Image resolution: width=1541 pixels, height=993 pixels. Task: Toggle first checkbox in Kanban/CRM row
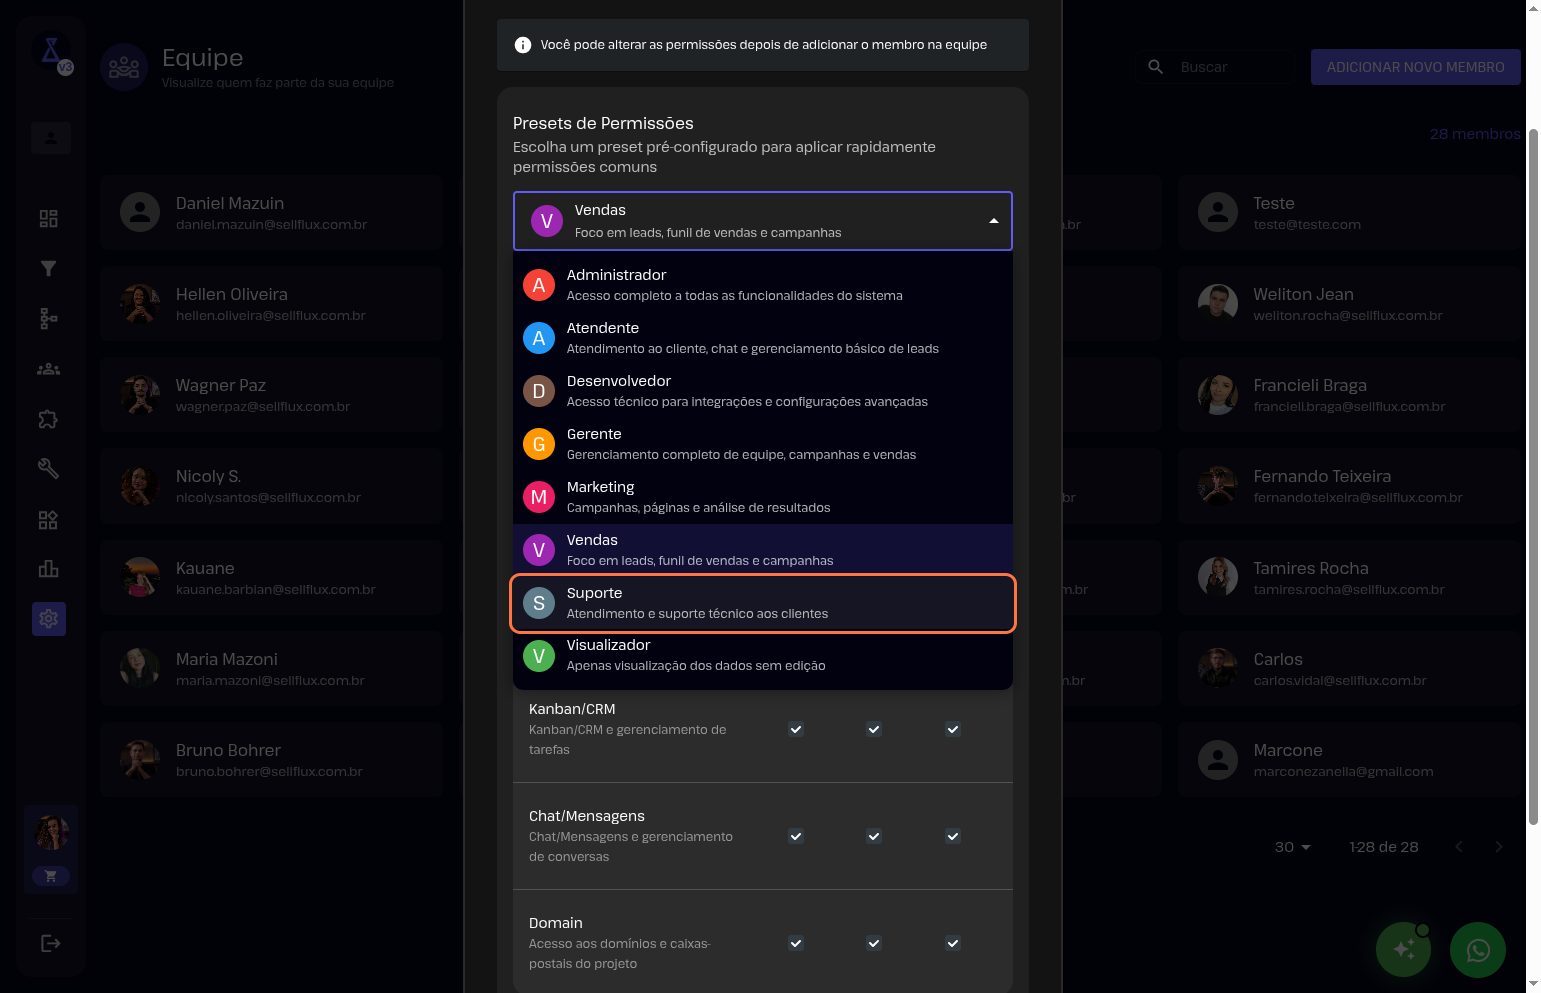[x=796, y=729]
